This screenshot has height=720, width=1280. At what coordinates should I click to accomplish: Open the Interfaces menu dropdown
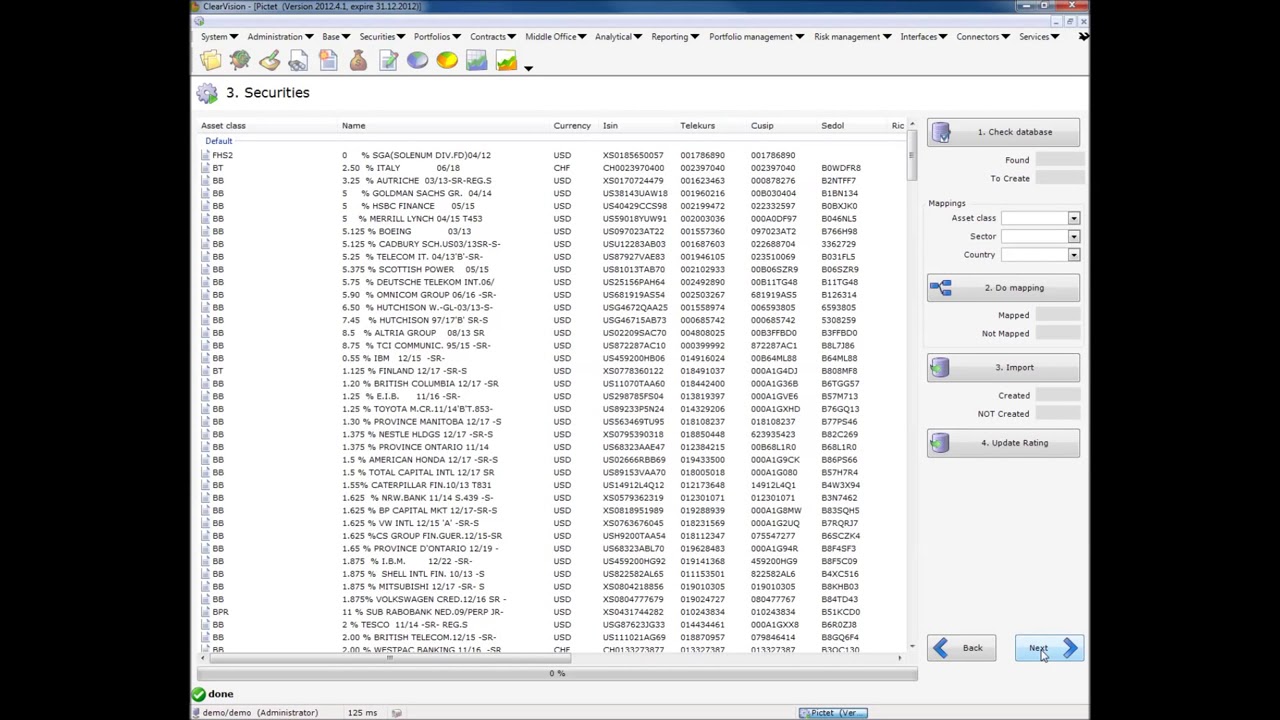coord(923,37)
